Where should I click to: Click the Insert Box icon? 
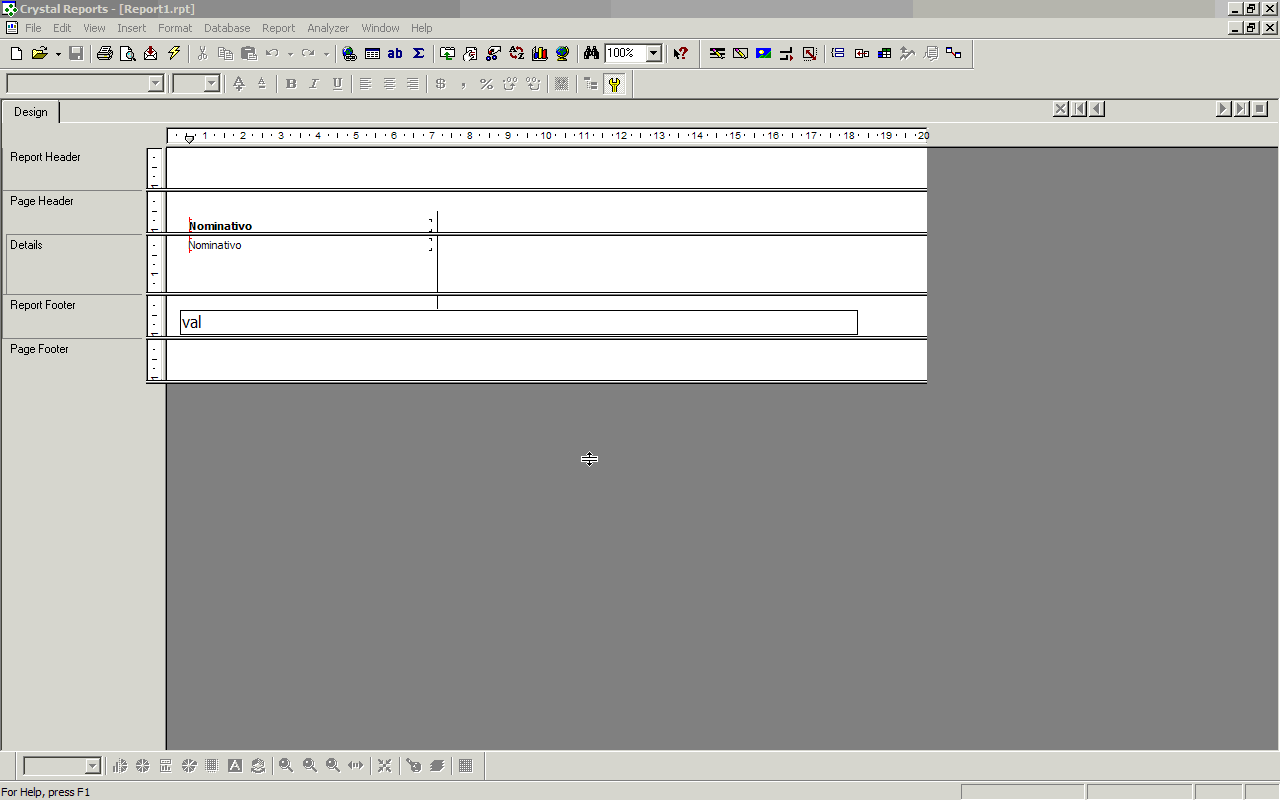click(741, 53)
